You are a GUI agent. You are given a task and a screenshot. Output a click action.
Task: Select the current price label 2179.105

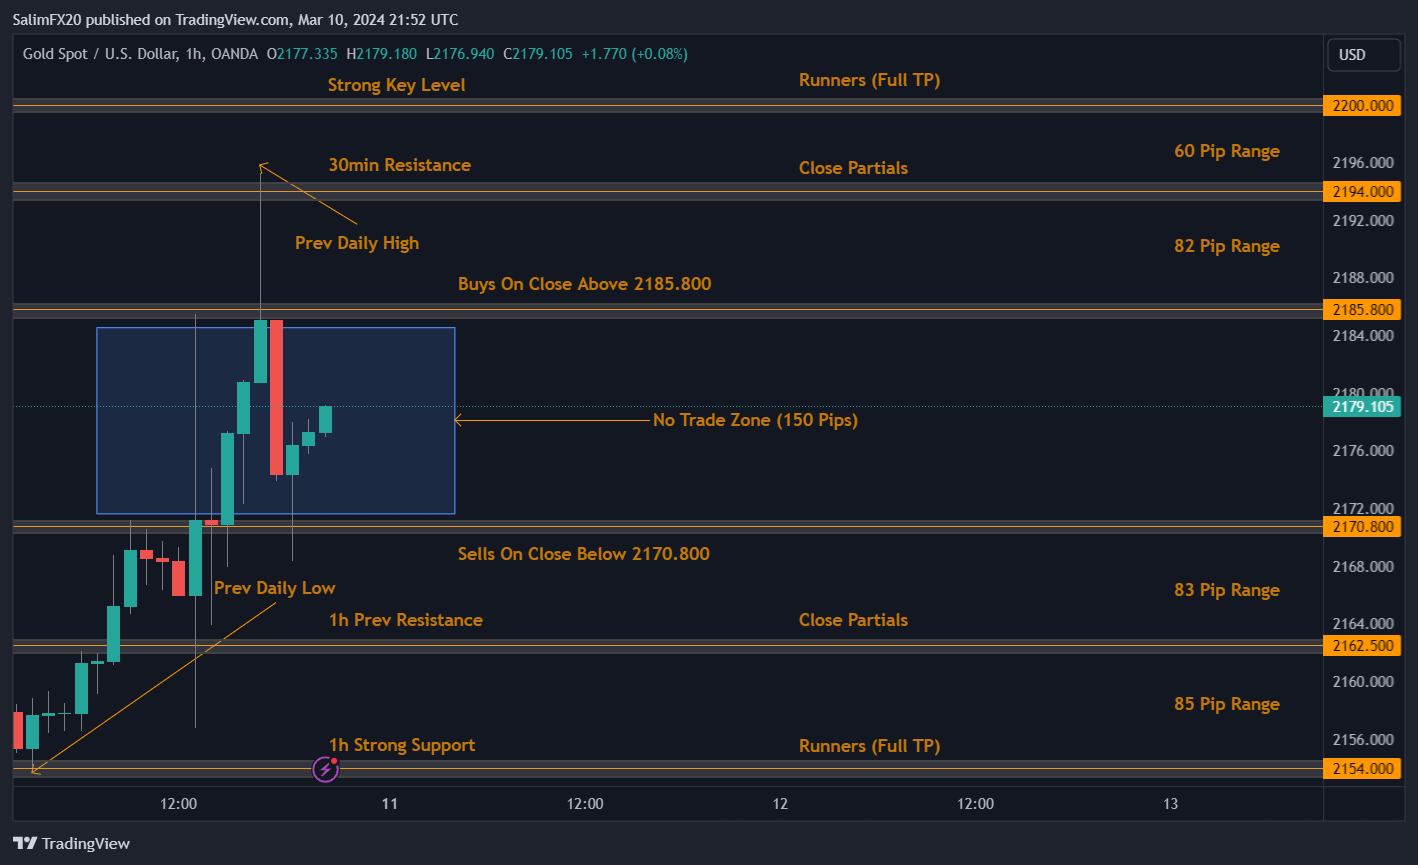click(1362, 407)
